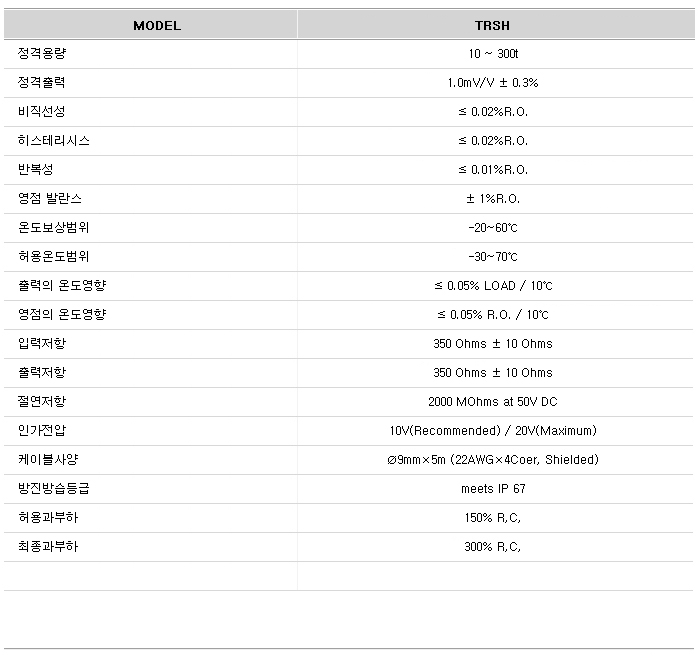Select the 정격용량 row label
This screenshot has width=698, height=659.
click(x=42, y=54)
